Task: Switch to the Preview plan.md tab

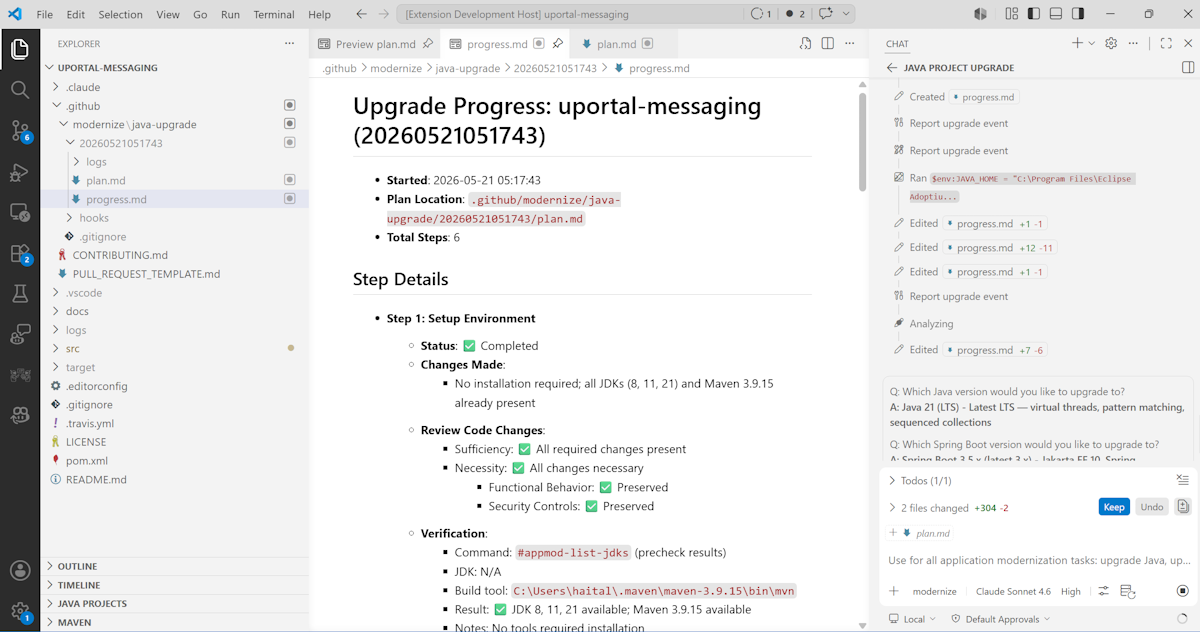Action: tap(374, 44)
